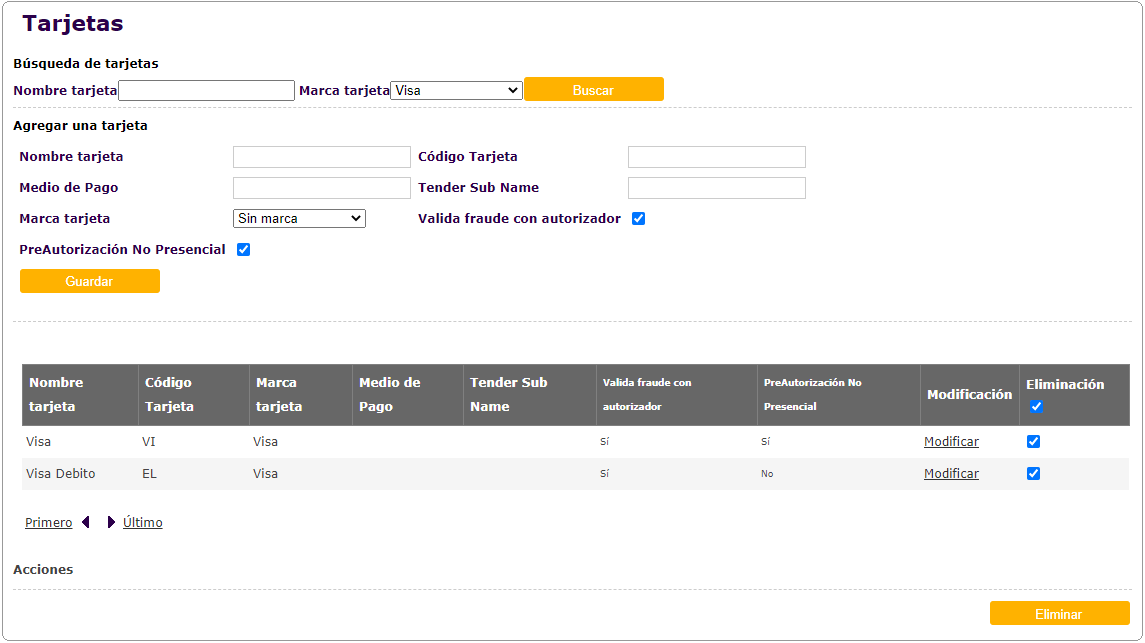This screenshot has height=643, width=1145.
Task: Click Modificar link for Visa Debito
Action: 951,473
